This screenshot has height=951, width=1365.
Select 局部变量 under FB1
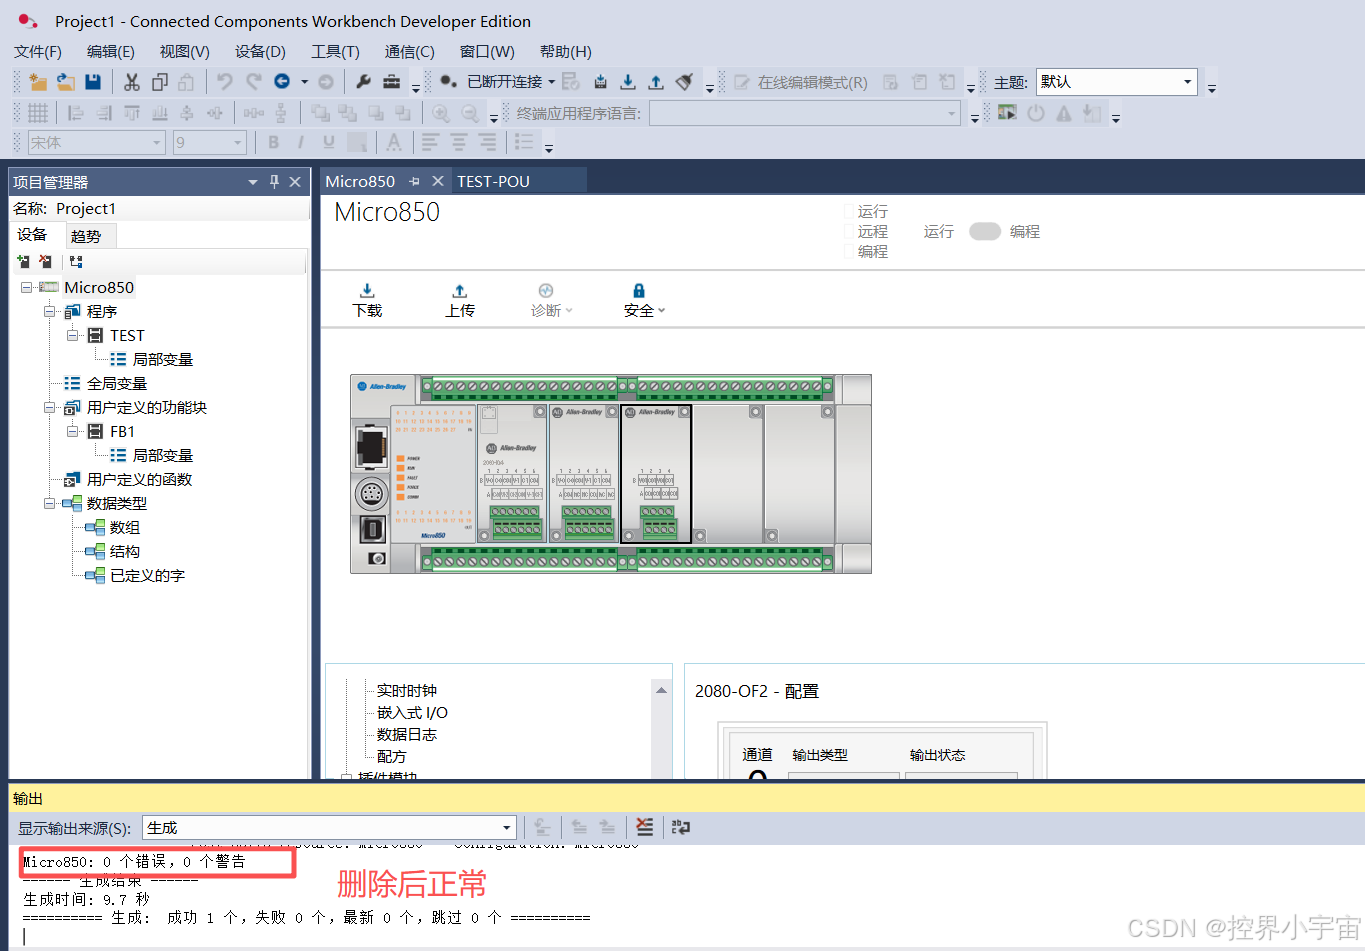[163, 455]
